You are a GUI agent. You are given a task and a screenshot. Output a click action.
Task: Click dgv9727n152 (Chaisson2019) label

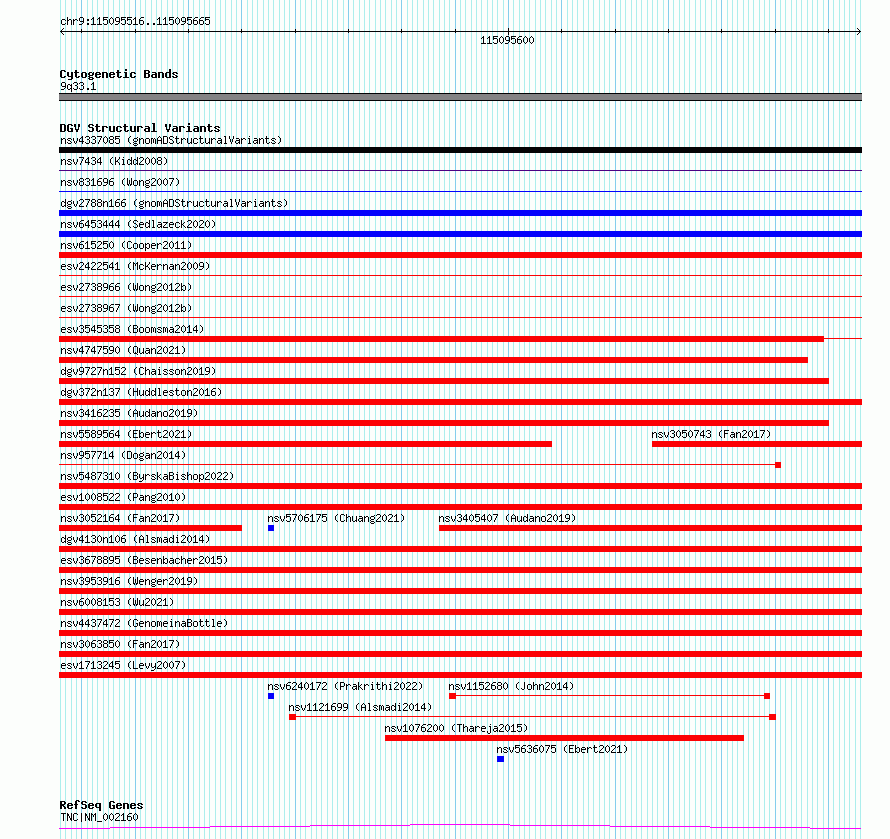(x=138, y=371)
